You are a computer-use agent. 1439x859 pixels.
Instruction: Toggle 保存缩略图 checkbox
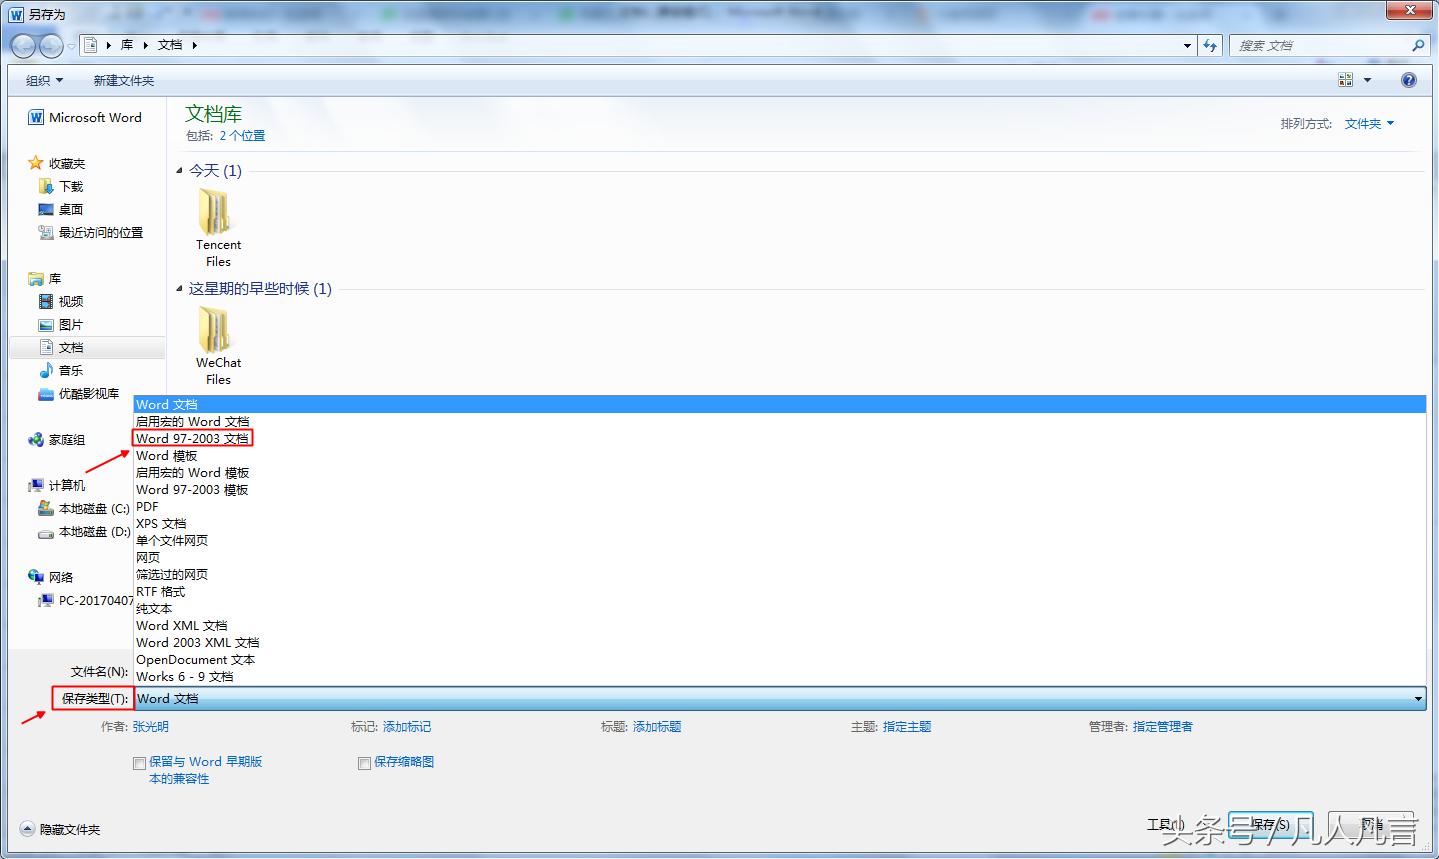tap(364, 763)
